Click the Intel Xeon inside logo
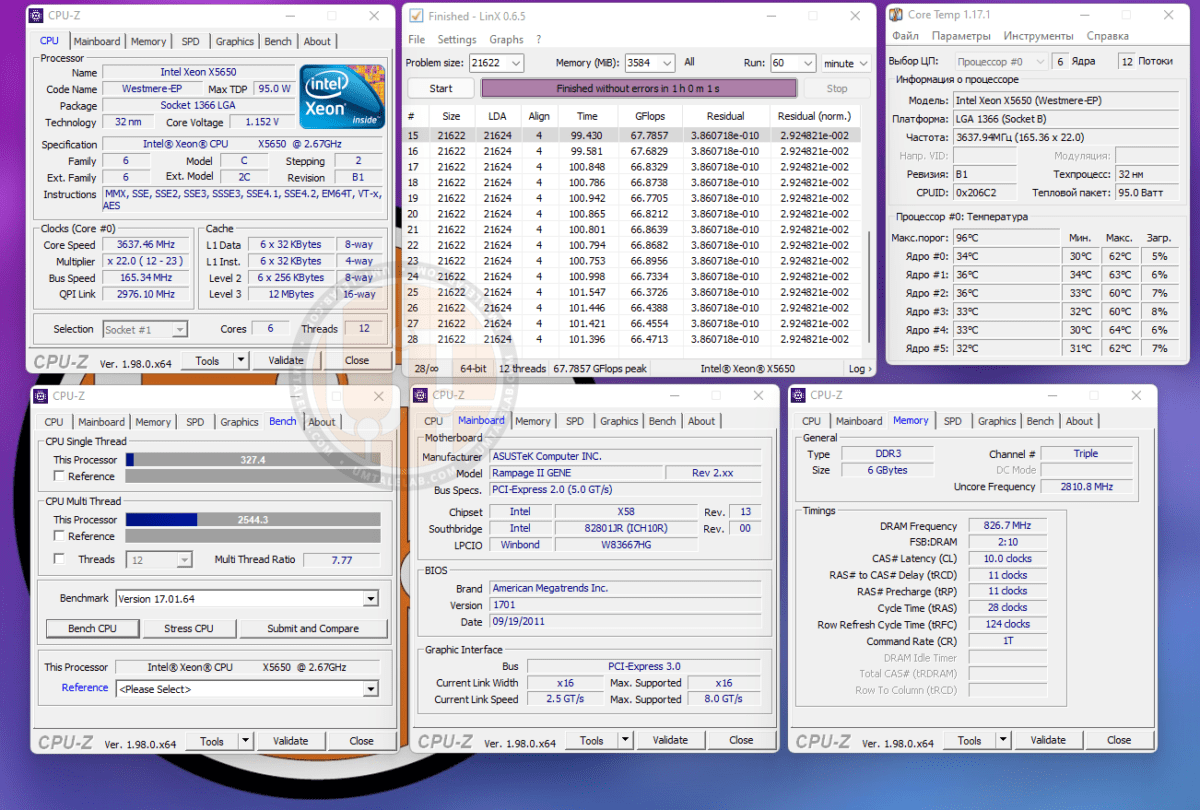The width and height of the screenshot is (1200, 810). 341,96
